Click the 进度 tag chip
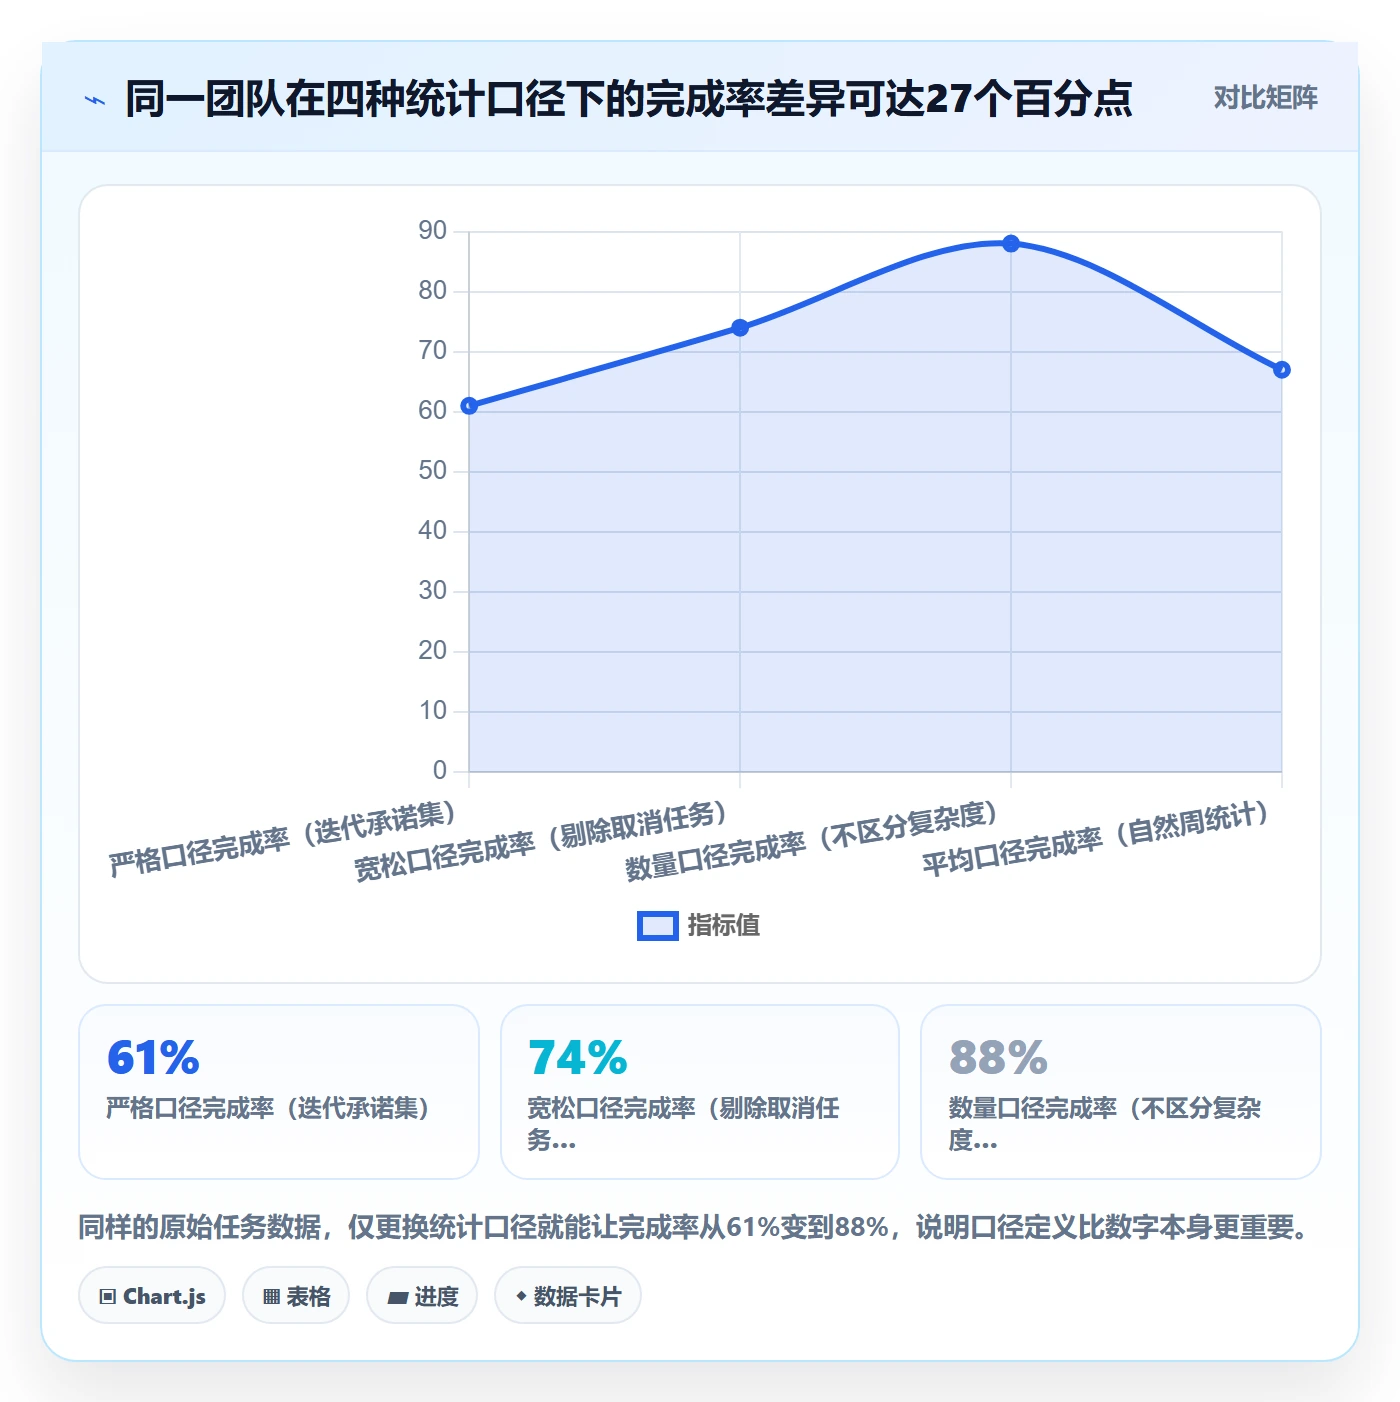Viewport: 1400px width, 1402px height. click(422, 1296)
